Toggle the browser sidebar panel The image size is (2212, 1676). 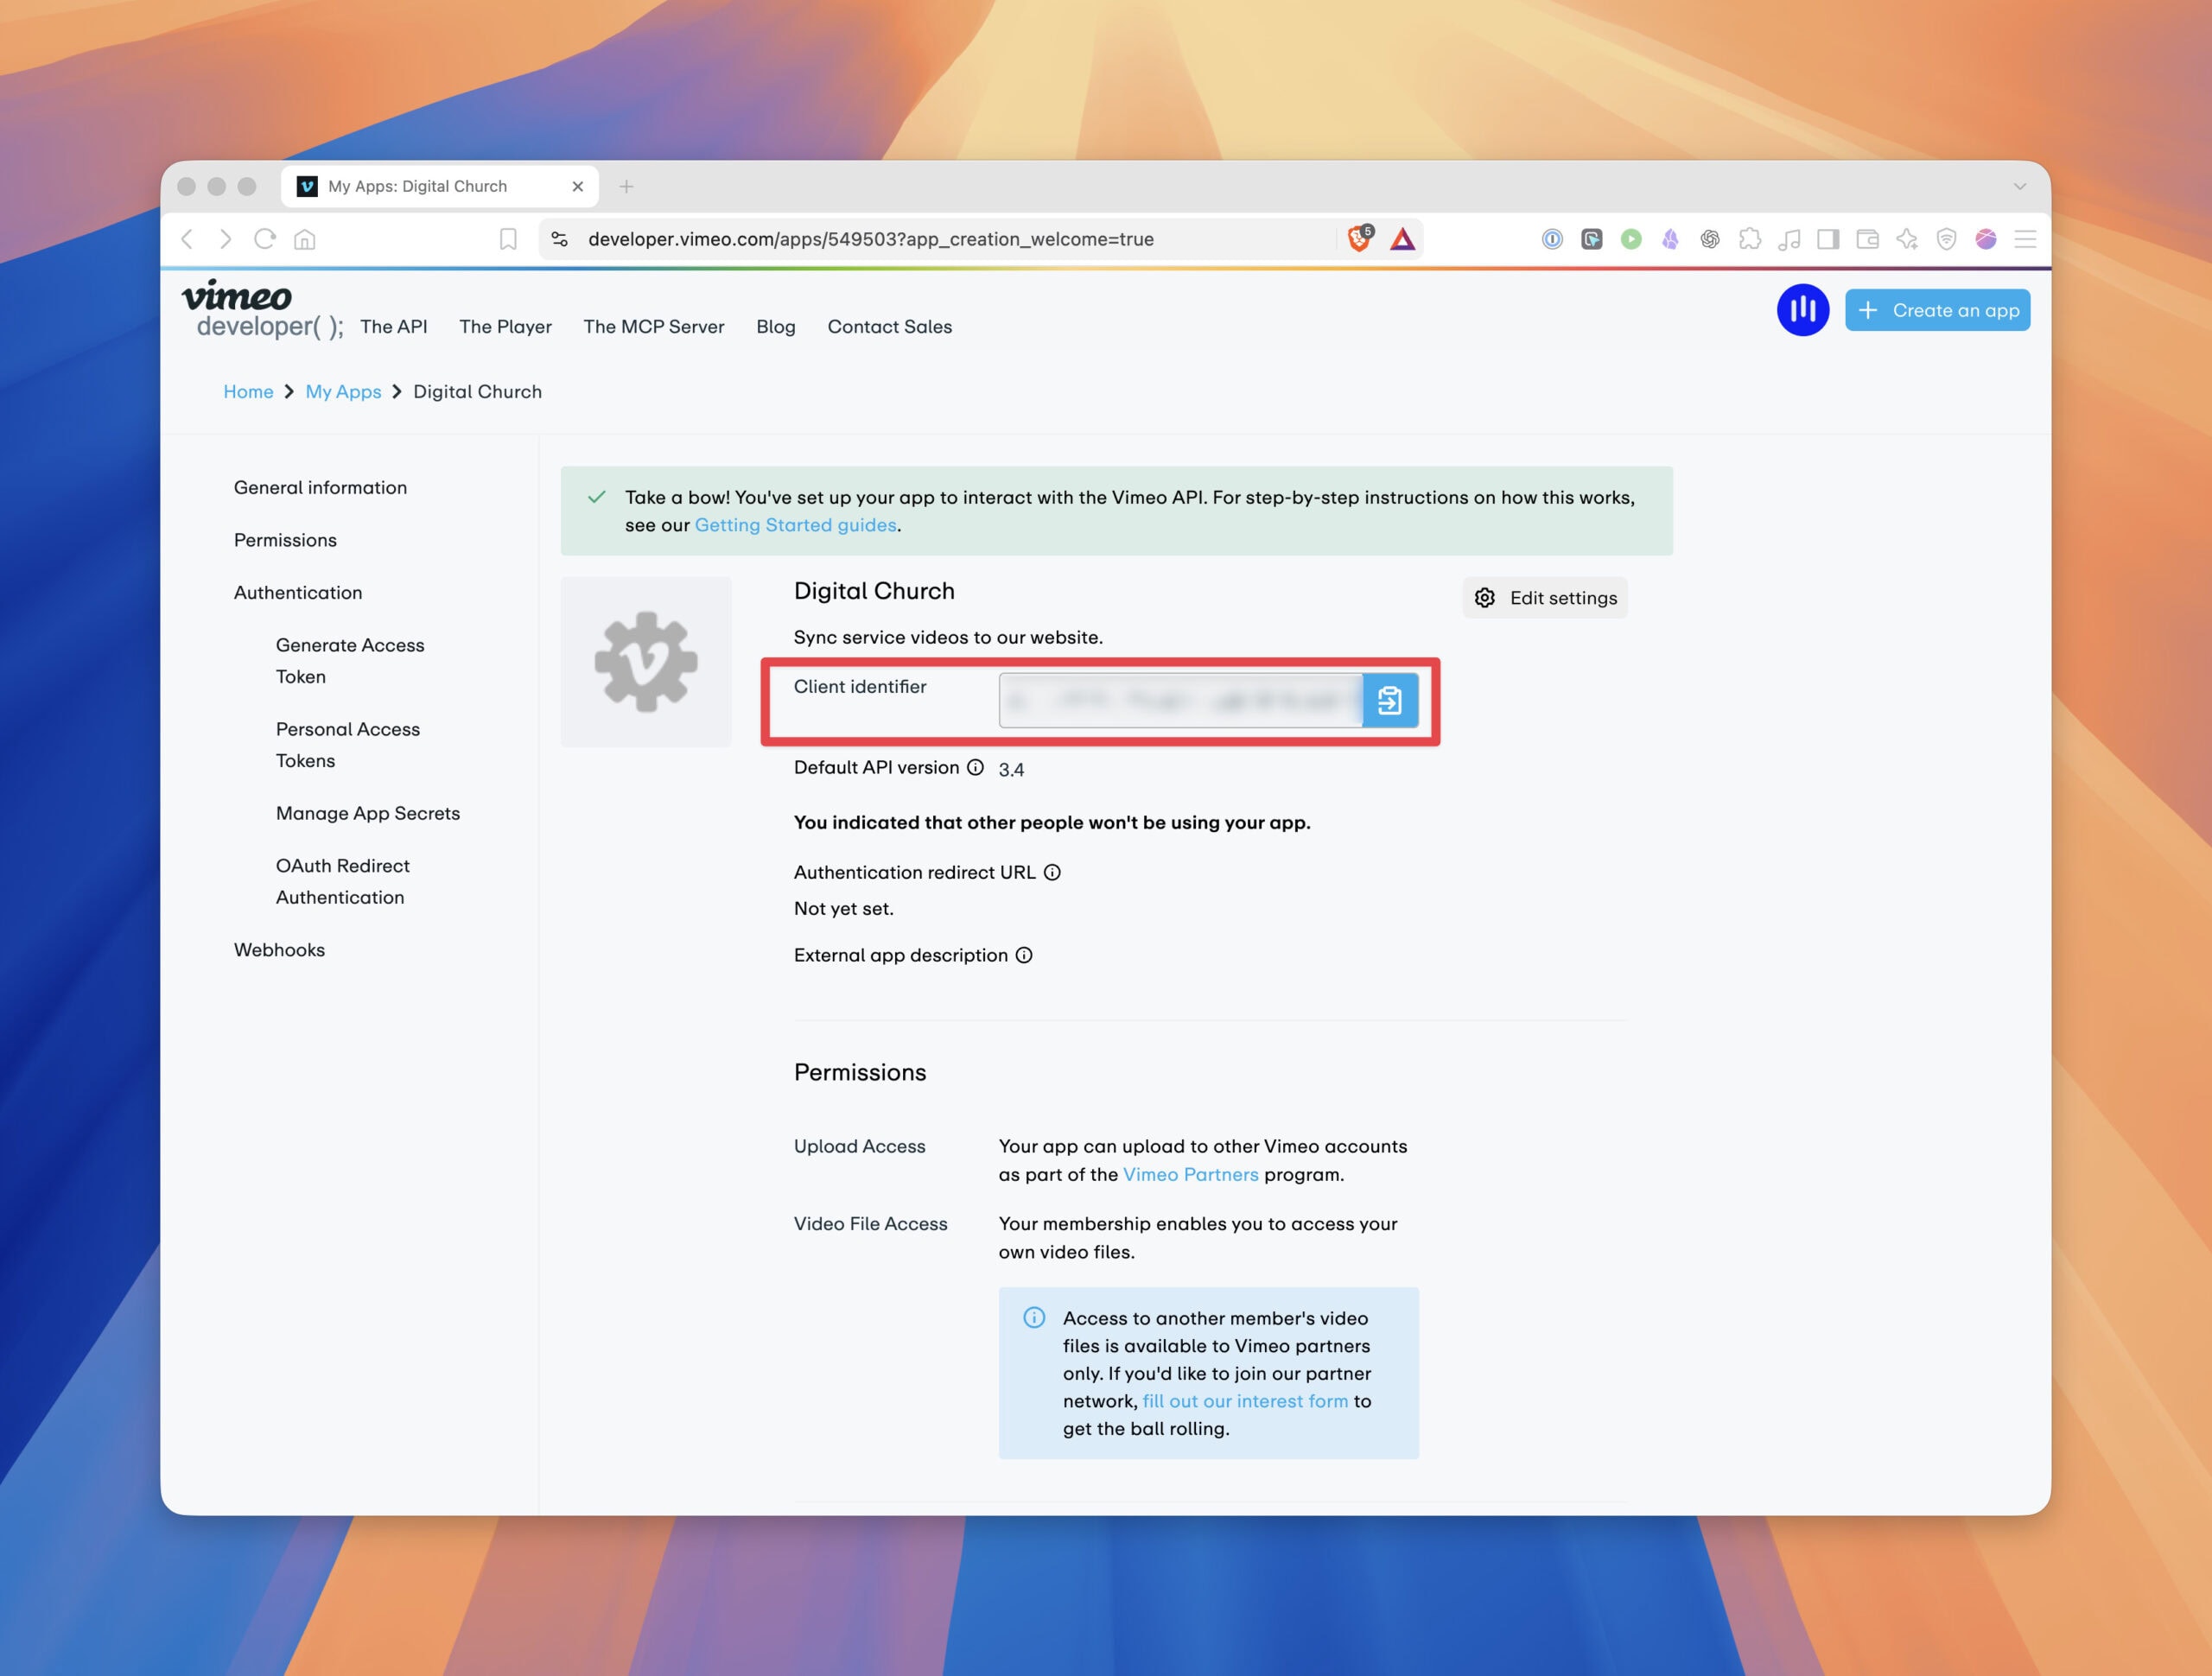click(1828, 239)
